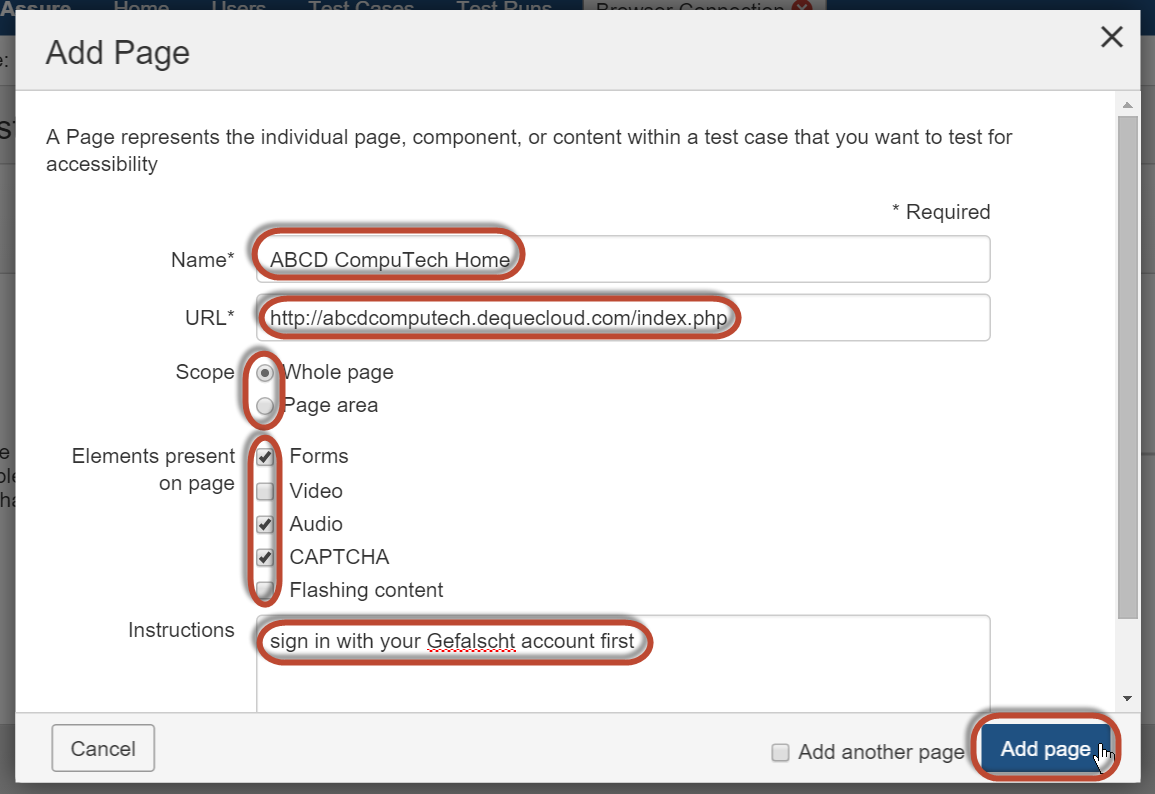Click the dialog's vertical scrollbar thumb

(x=1127, y=365)
